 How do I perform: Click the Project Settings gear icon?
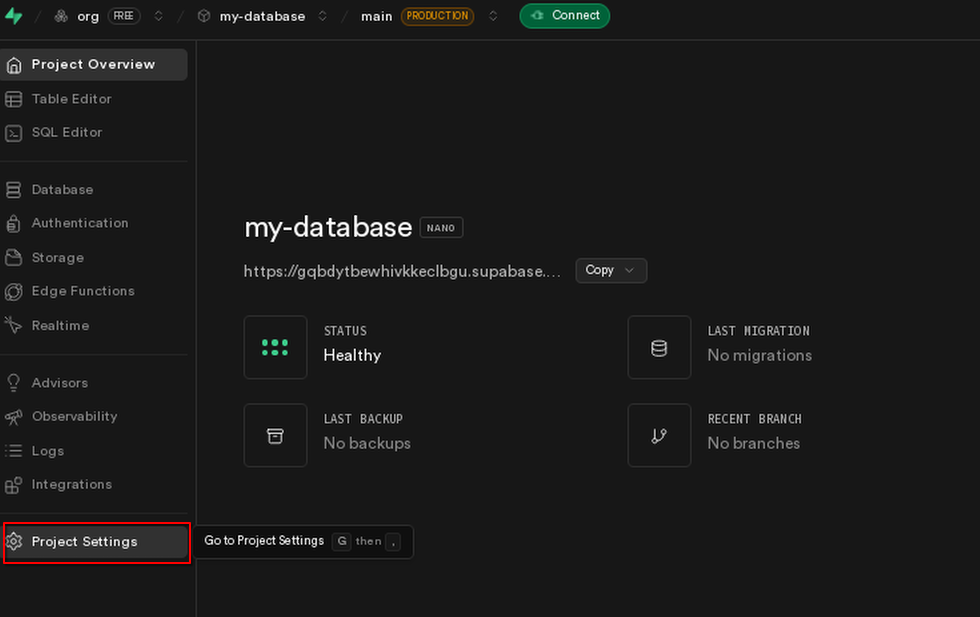(14, 541)
